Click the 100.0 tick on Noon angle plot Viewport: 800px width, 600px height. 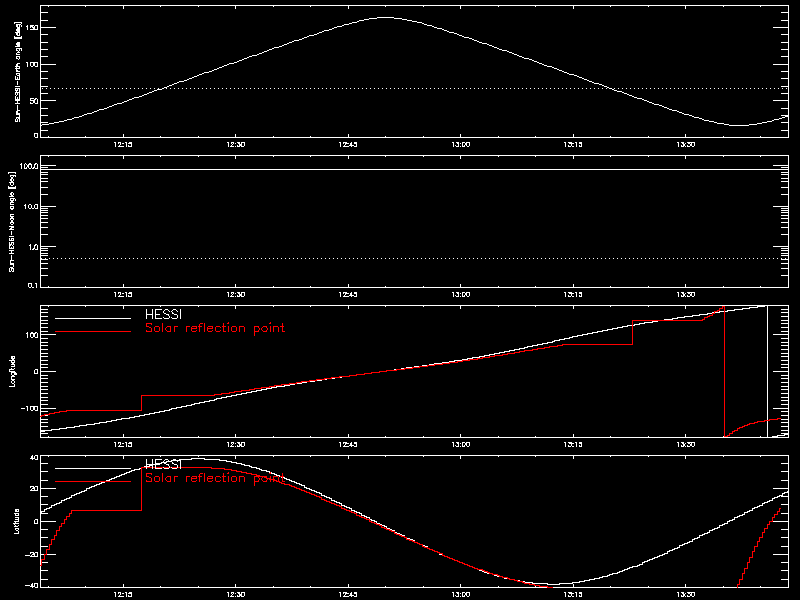[x=29, y=166]
